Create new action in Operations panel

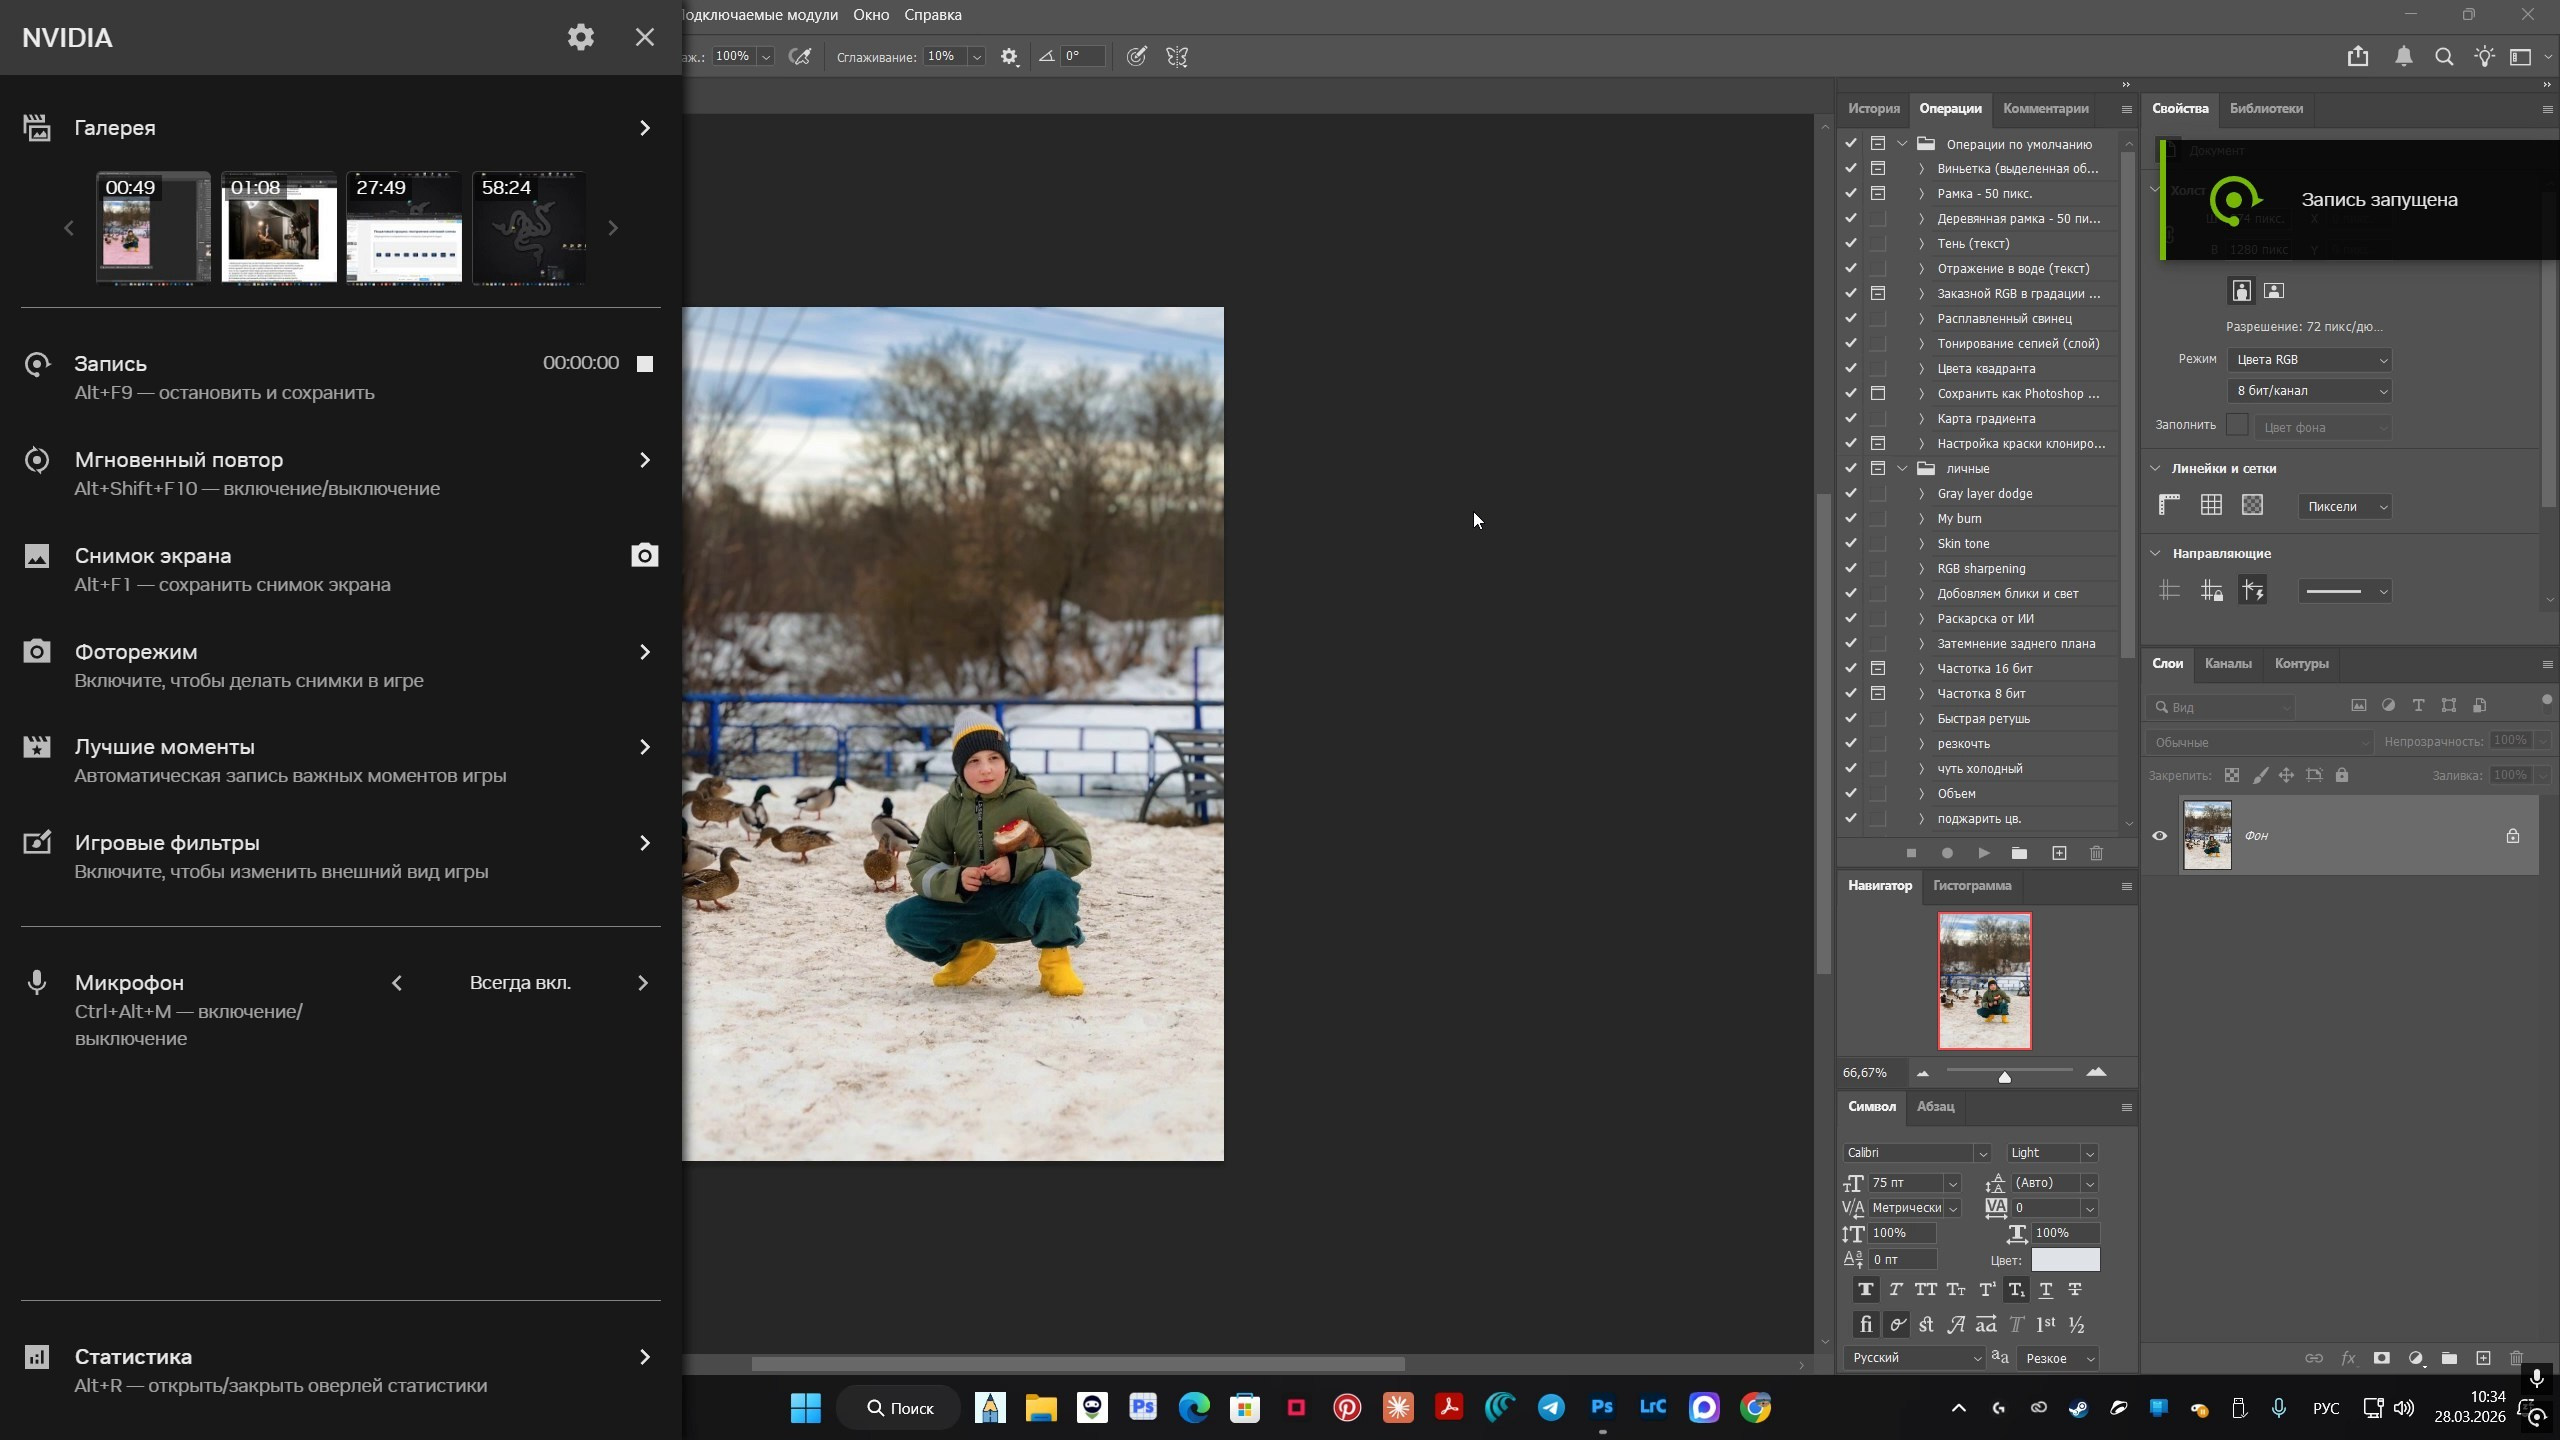click(x=2059, y=853)
